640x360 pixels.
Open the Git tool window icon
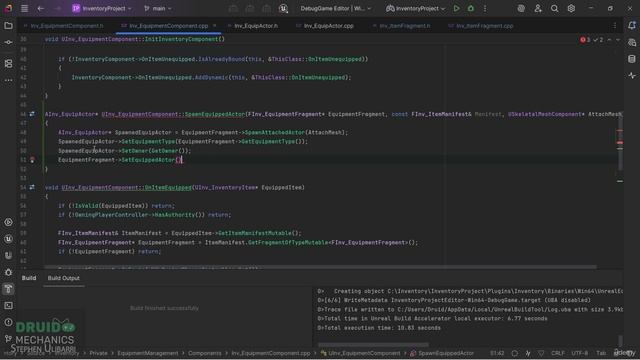8,339
